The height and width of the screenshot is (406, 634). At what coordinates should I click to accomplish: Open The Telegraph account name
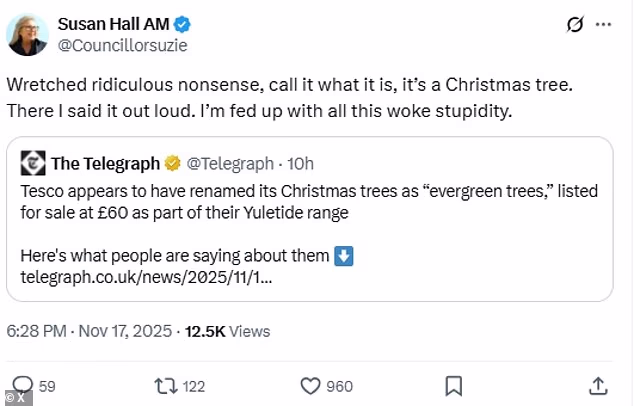tap(107, 162)
